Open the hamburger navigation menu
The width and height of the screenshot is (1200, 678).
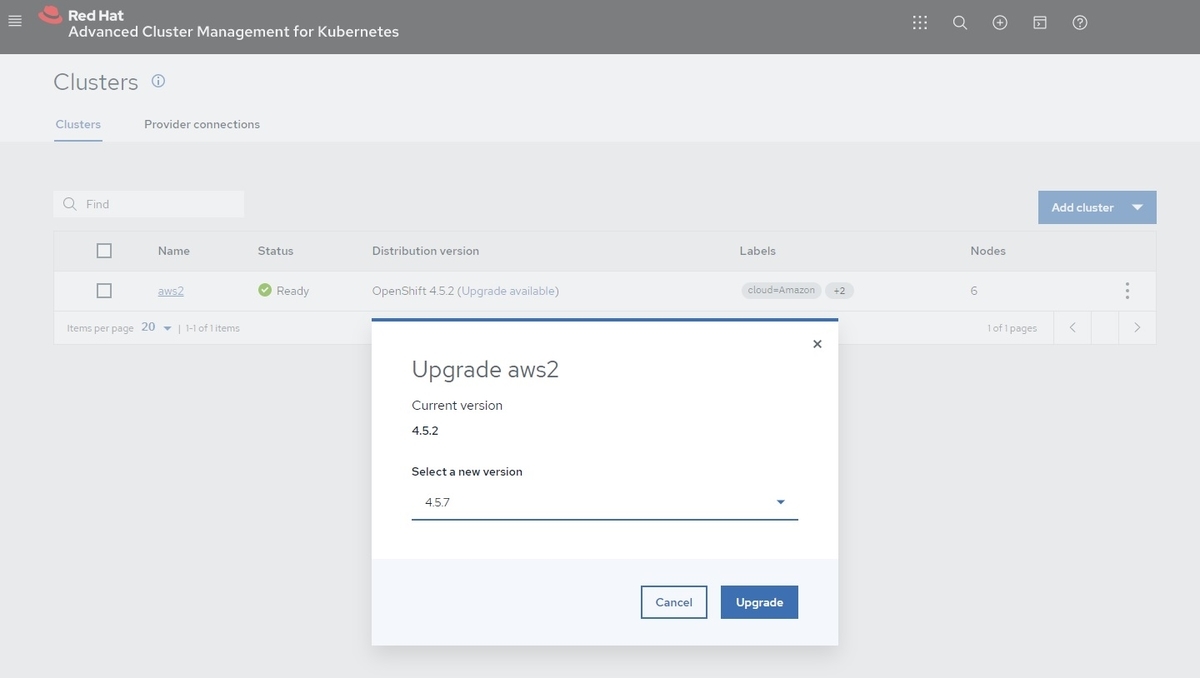(15, 22)
